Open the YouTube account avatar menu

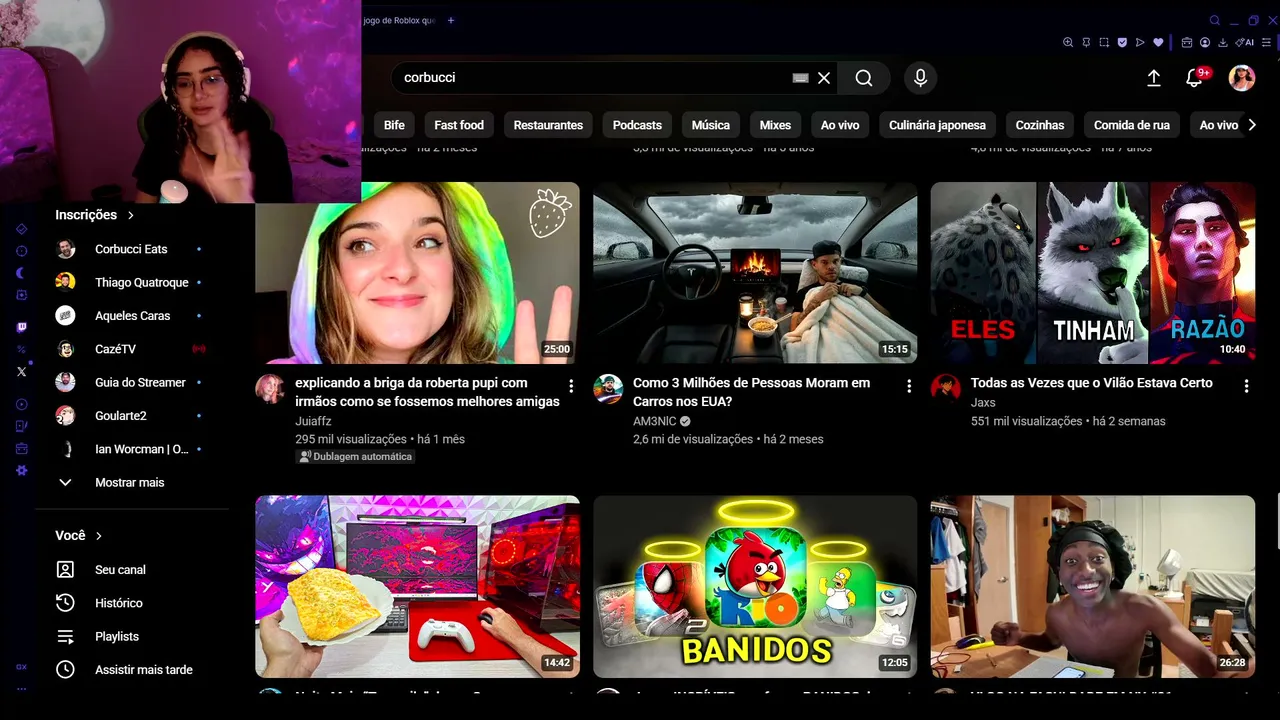(1242, 78)
